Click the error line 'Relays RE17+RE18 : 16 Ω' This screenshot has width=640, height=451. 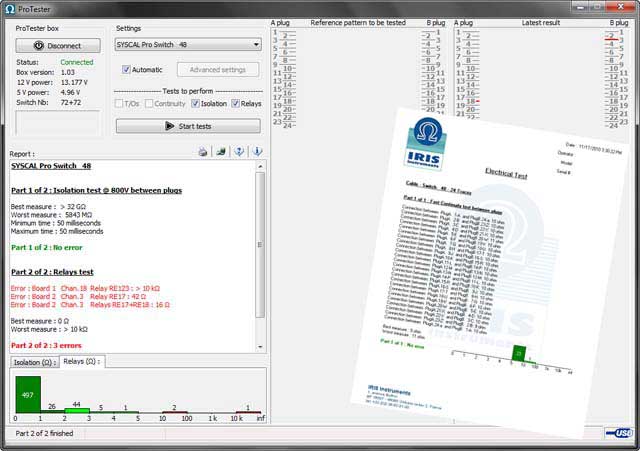(x=90, y=305)
